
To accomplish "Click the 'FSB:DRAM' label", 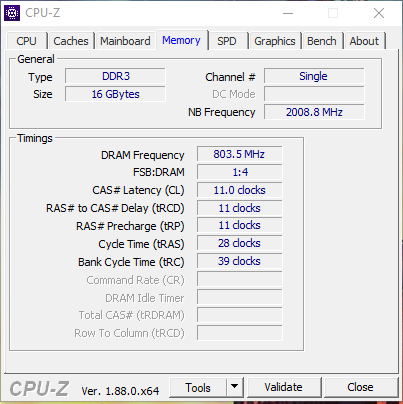I will click(159, 172).
